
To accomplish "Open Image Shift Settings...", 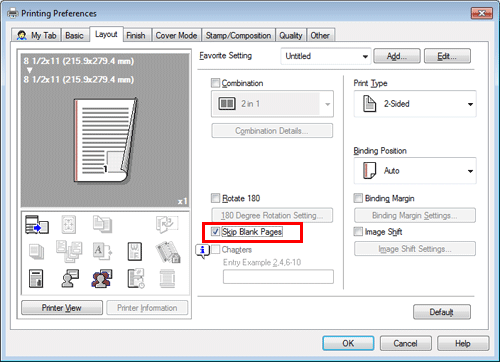I will click(x=415, y=249).
